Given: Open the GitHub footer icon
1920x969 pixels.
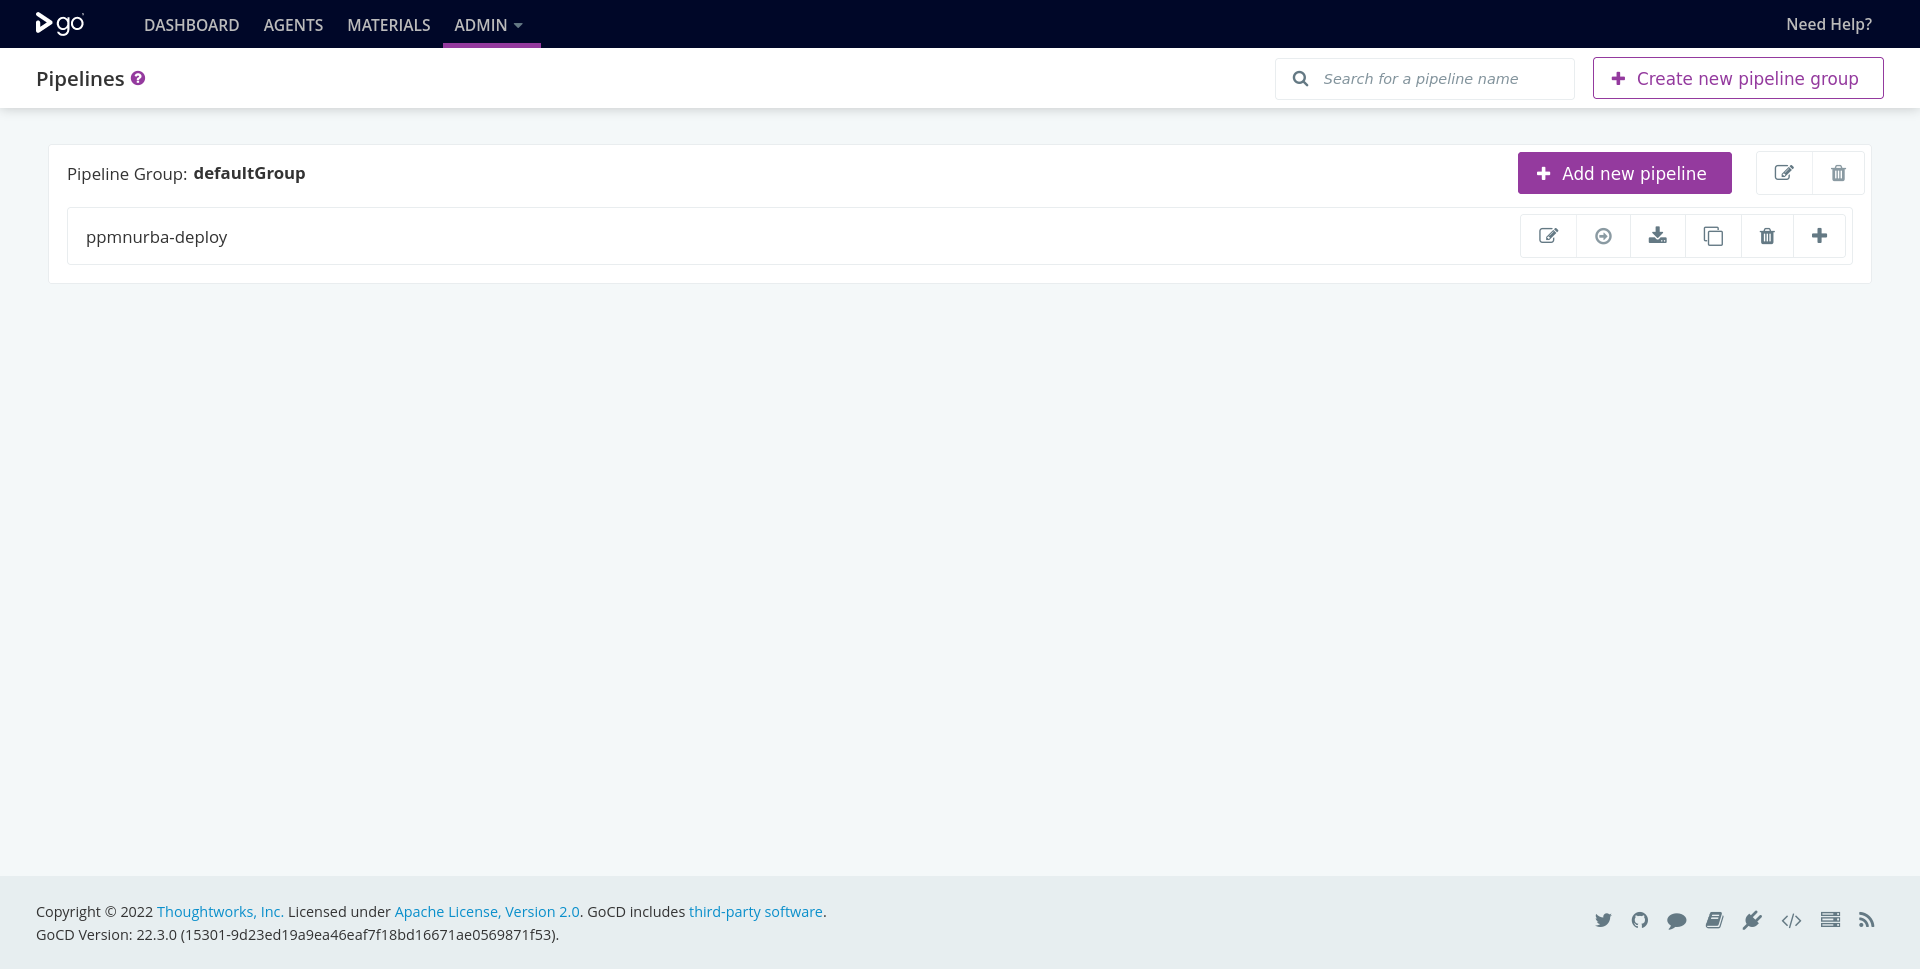Looking at the screenshot, I should coord(1640,920).
